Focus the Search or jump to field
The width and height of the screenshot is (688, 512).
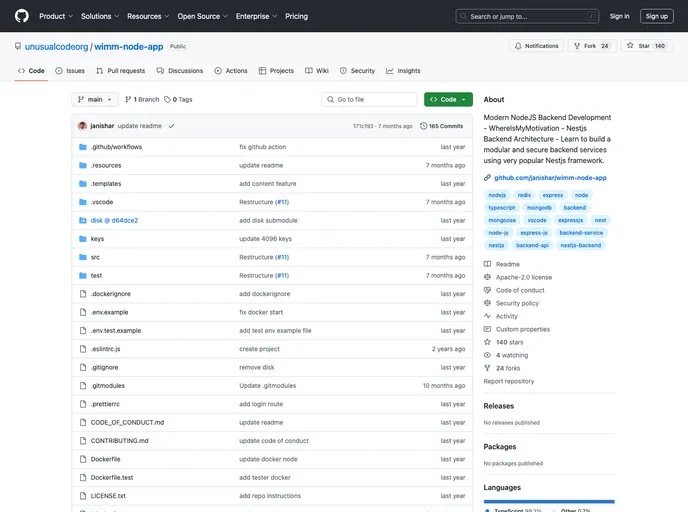tap(527, 16)
